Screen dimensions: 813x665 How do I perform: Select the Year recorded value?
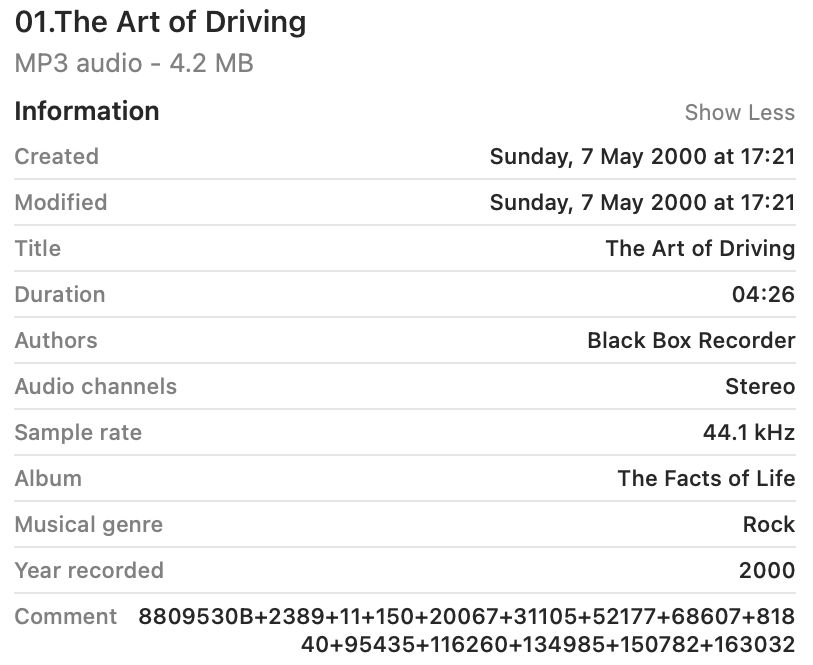click(x=767, y=571)
